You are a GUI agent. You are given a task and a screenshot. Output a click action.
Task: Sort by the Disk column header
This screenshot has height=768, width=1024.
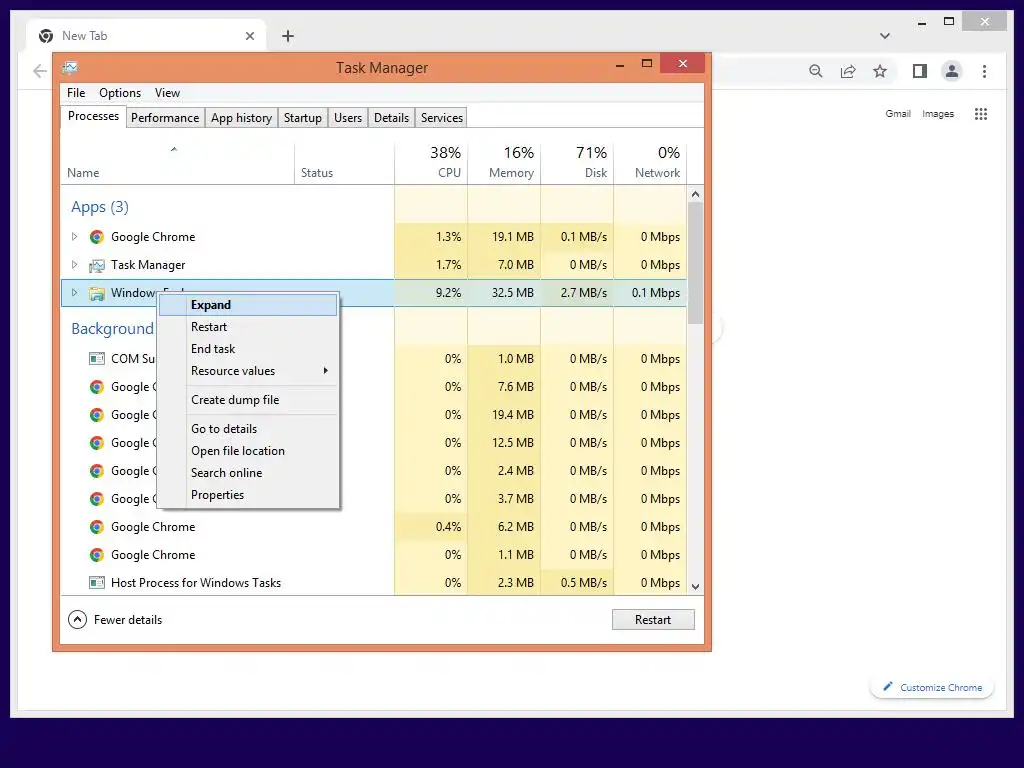(577, 162)
